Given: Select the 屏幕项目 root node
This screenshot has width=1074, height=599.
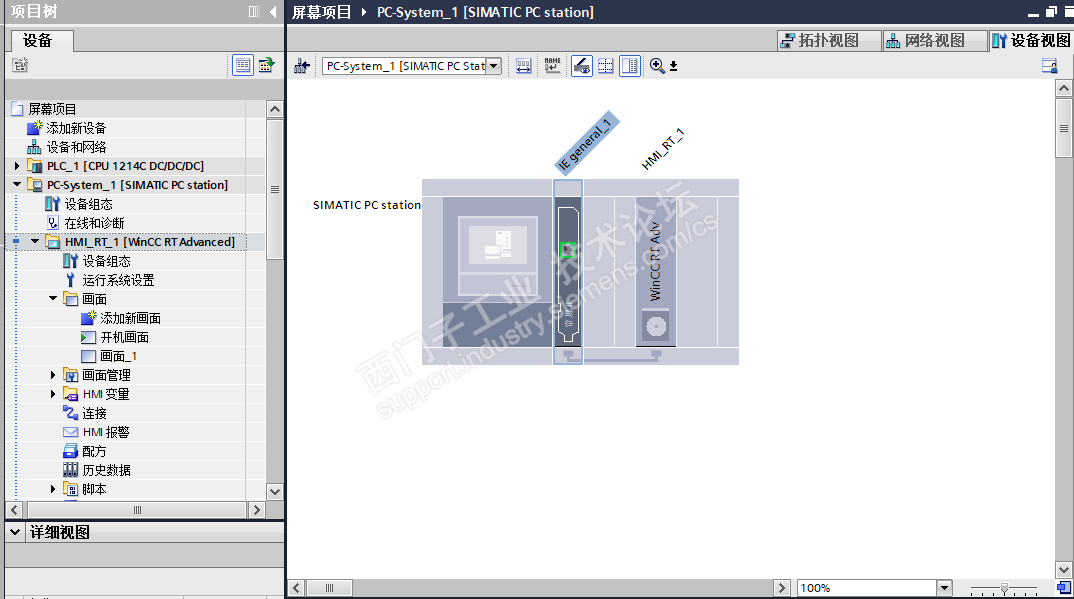Looking at the screenshot, I should [52, 109].
